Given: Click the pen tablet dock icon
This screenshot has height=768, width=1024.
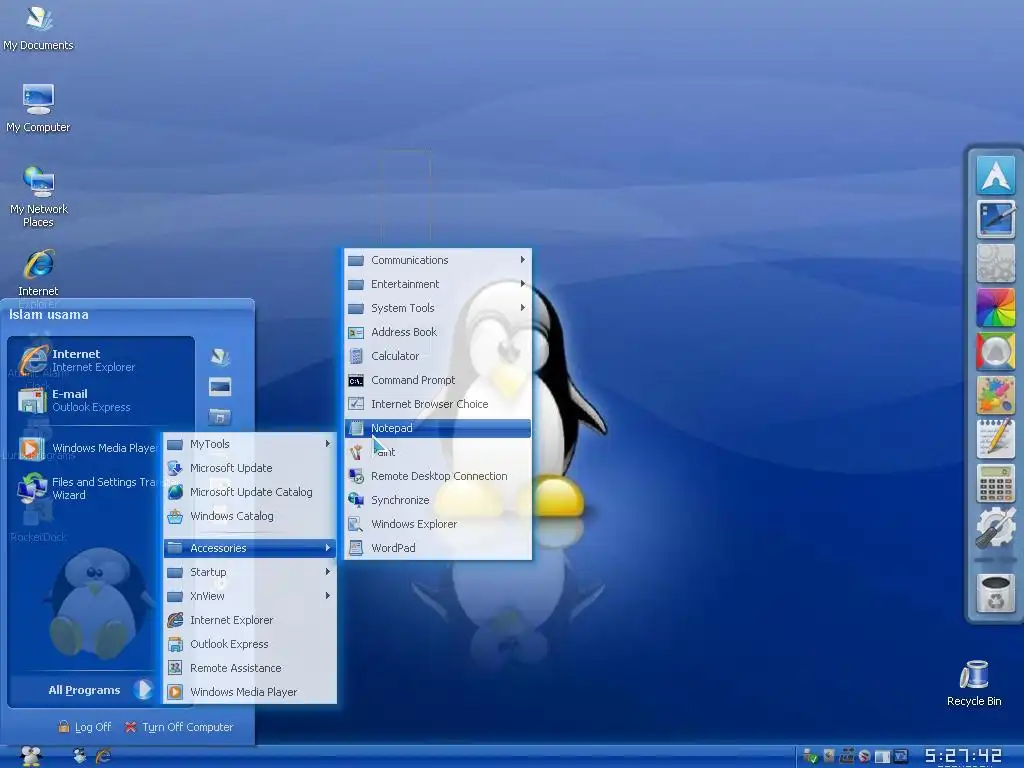Looking at the screenshot, I should point(995,219).
